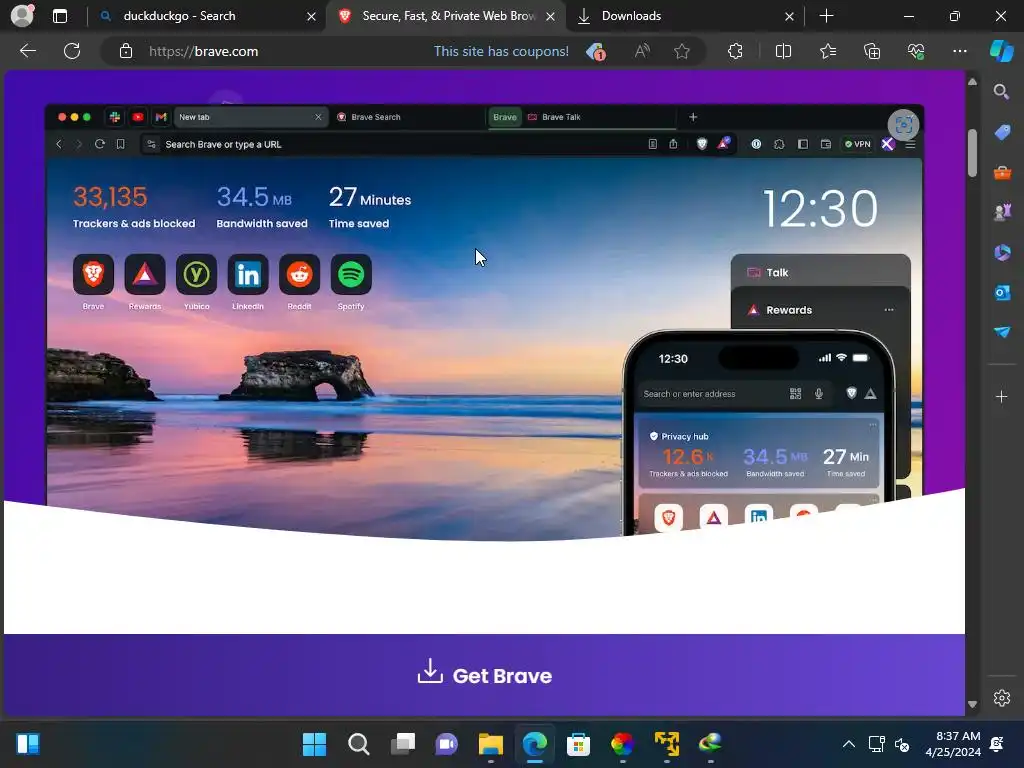The image size is (1024, 768).
Task: Add this page to favorites star
Action: (x=682, y=51)
